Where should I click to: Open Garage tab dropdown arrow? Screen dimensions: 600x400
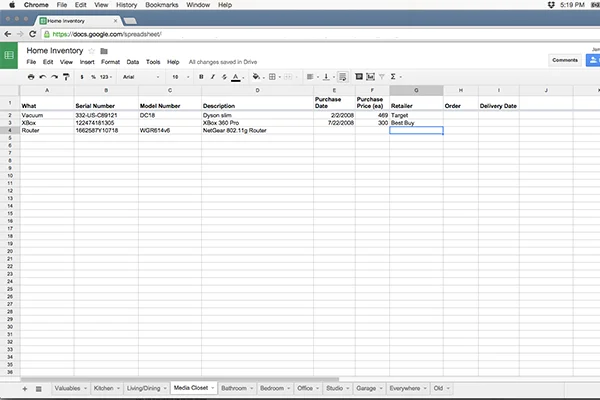pos(381,389)
